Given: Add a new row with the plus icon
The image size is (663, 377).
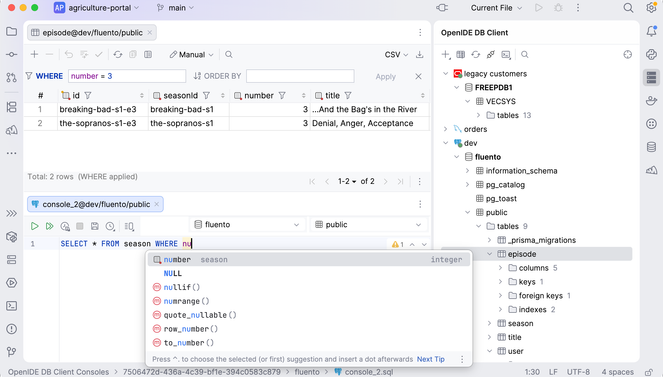Looking at the screenshot, I should tap(34, 55).
